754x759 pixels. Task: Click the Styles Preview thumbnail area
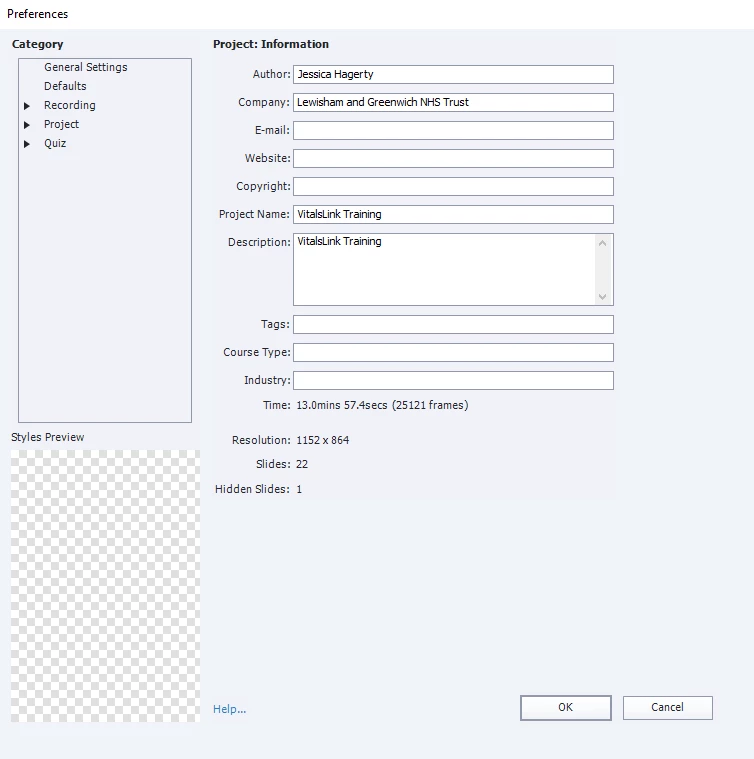106,586
